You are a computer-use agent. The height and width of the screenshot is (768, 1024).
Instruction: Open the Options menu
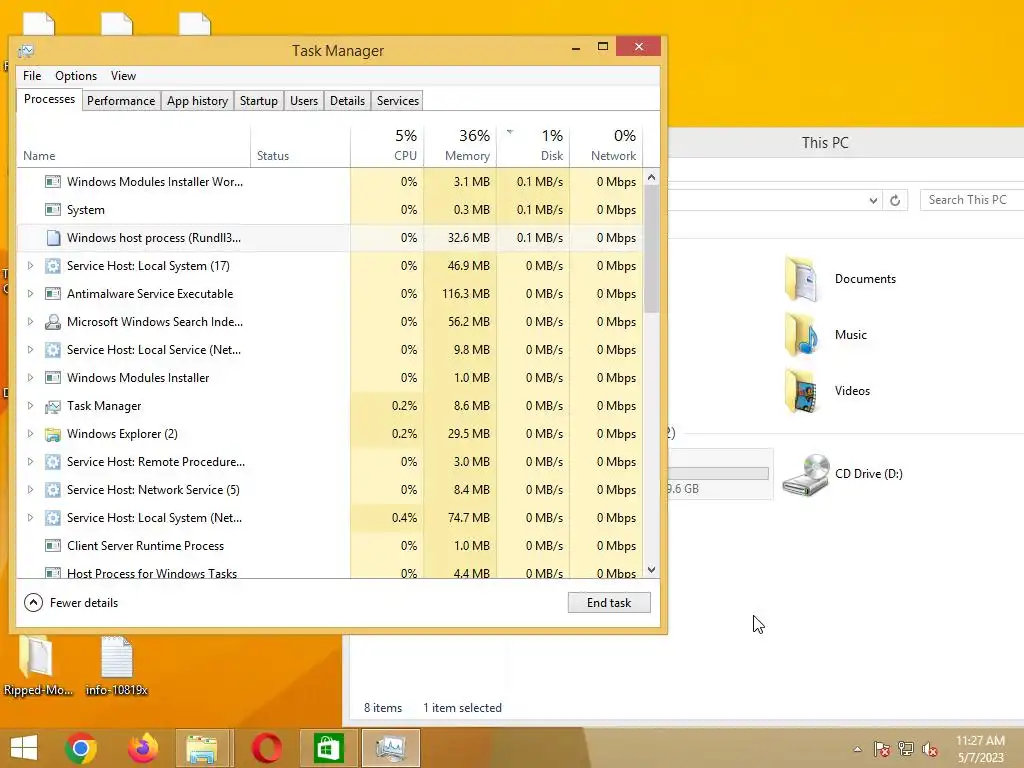tap(76, 76)
